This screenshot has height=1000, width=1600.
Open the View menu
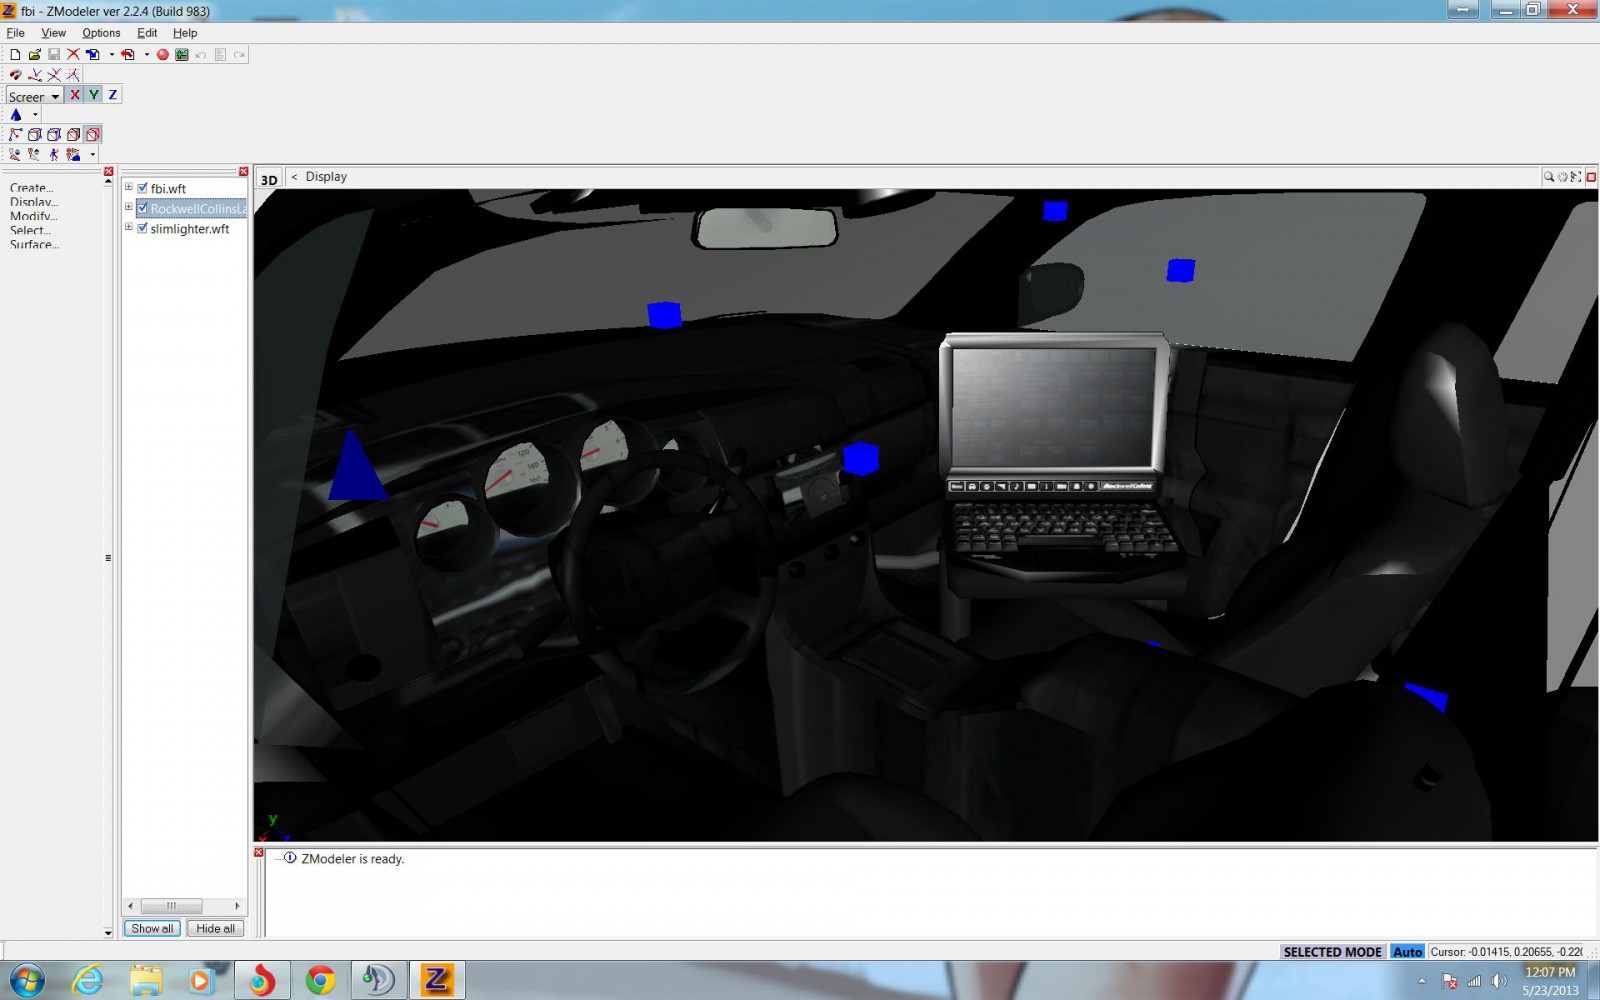coord(53,33)
